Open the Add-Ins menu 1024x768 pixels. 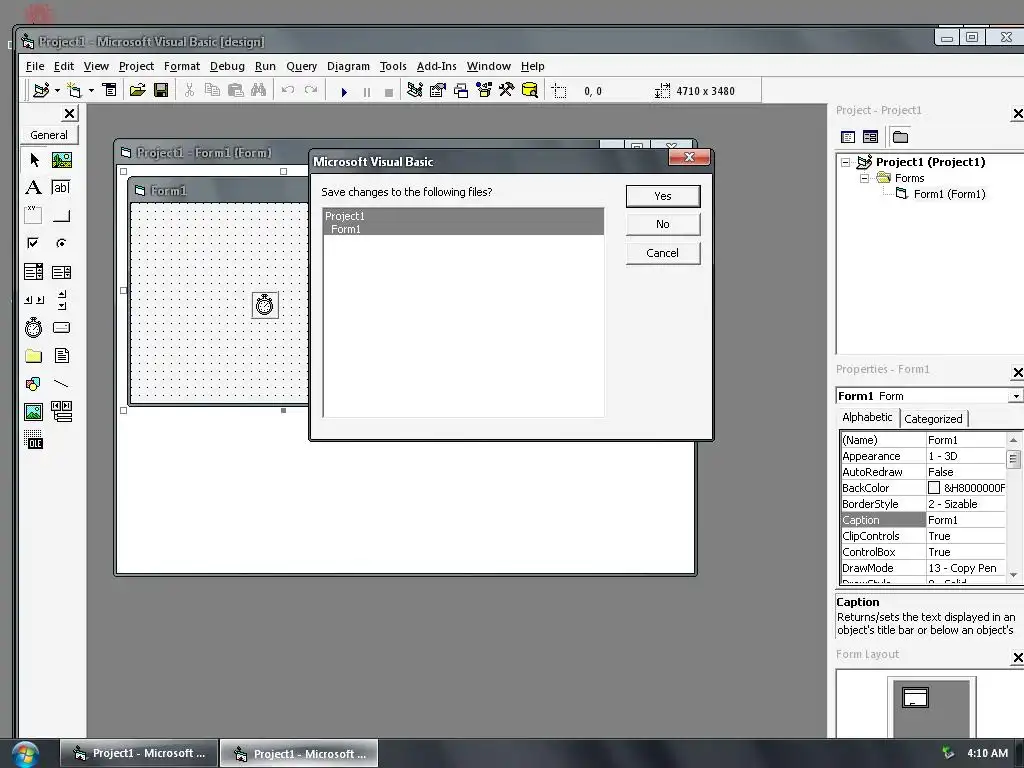pyautogui.click(x=436, y=66)
